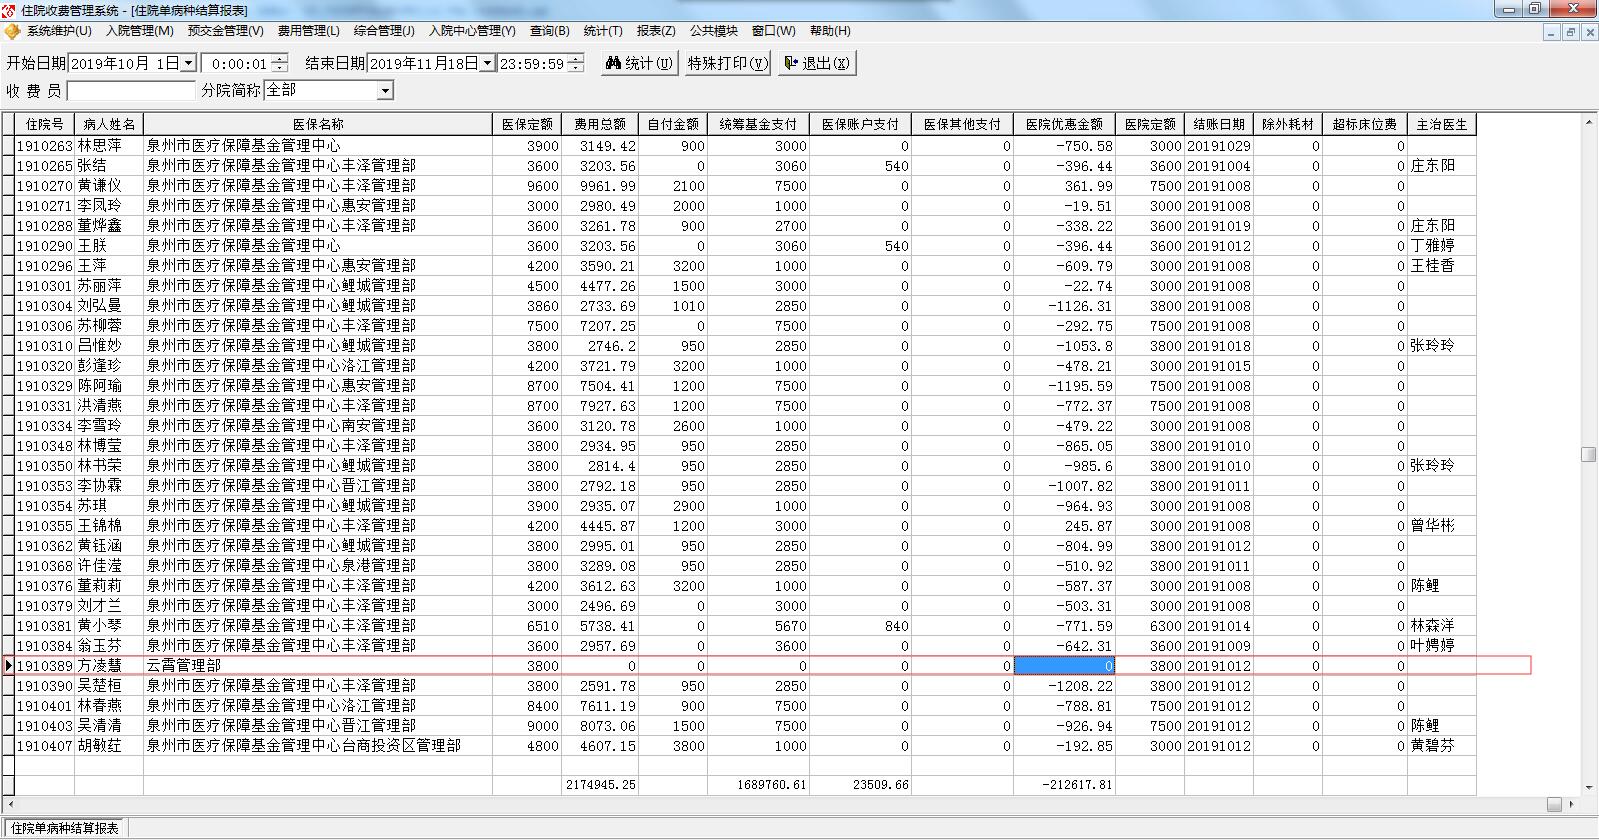Viewport: 1599px width, 840px height.
Task: Click doctor name 丁雅婷
Action: coord(1442,245)
